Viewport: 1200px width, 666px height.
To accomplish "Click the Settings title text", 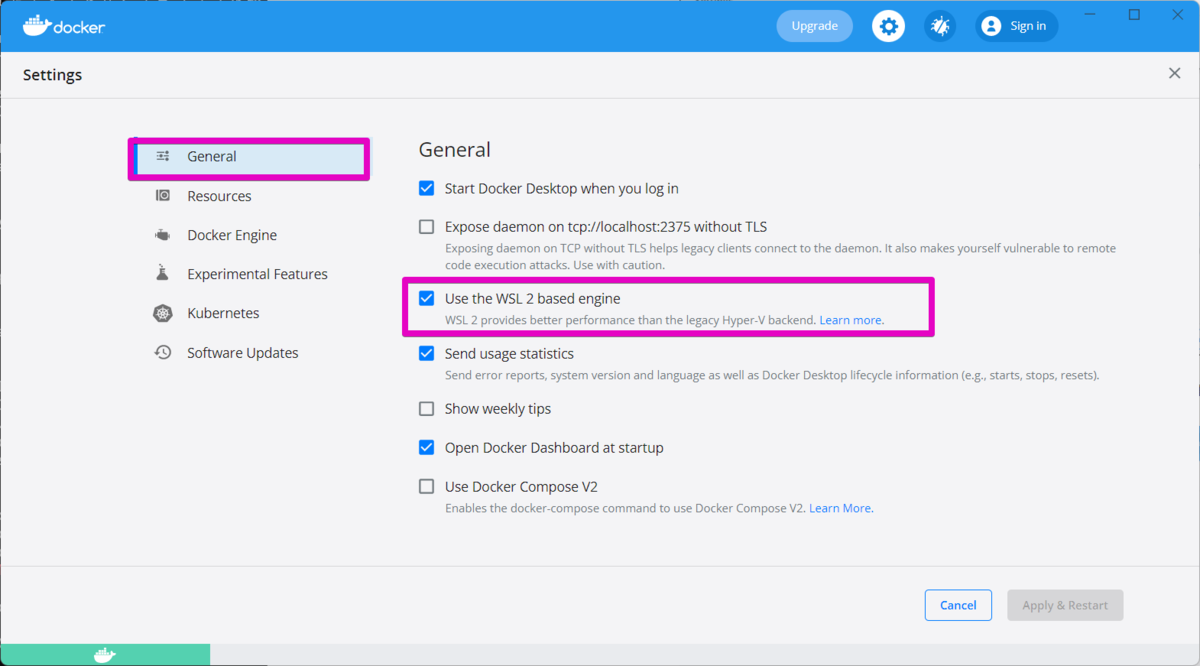I will click(52, 75).
